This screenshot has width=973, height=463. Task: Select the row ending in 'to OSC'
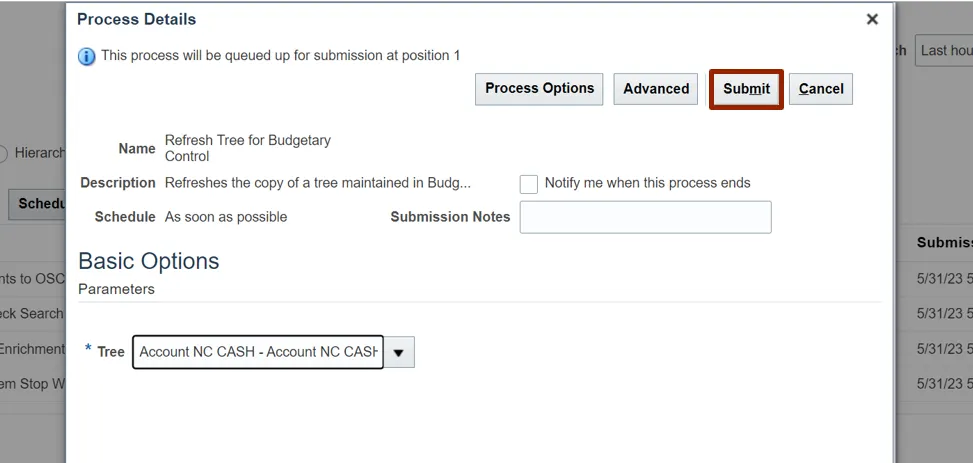point(33,279)
